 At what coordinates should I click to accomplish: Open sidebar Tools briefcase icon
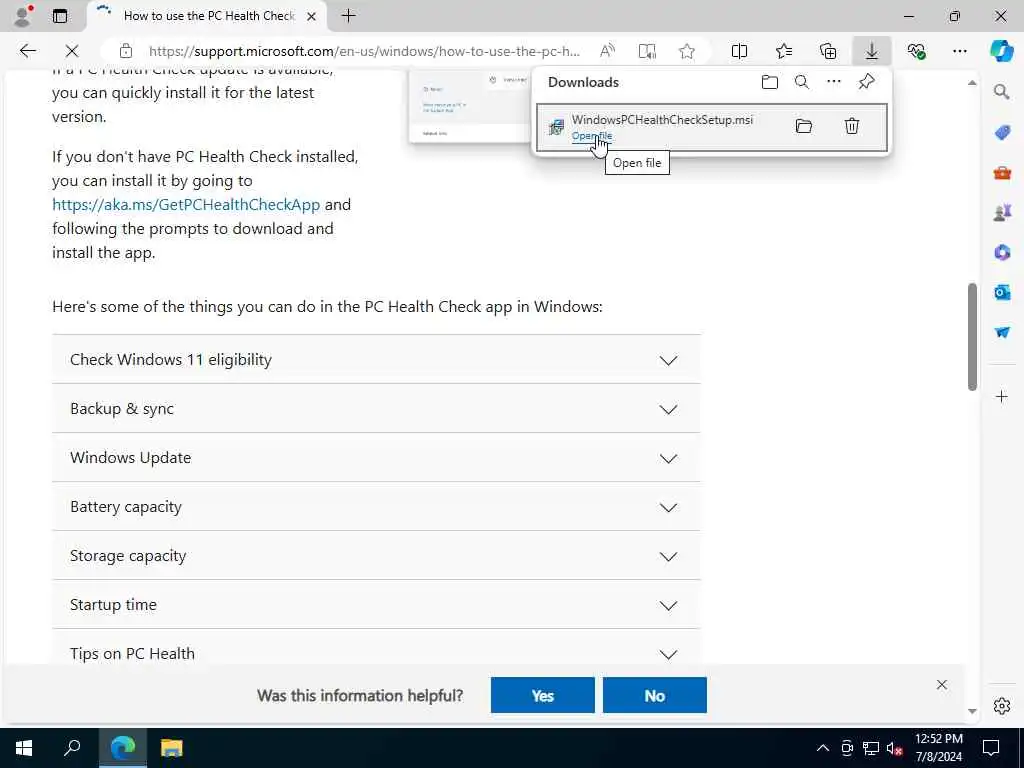(x=1002, y=173)
